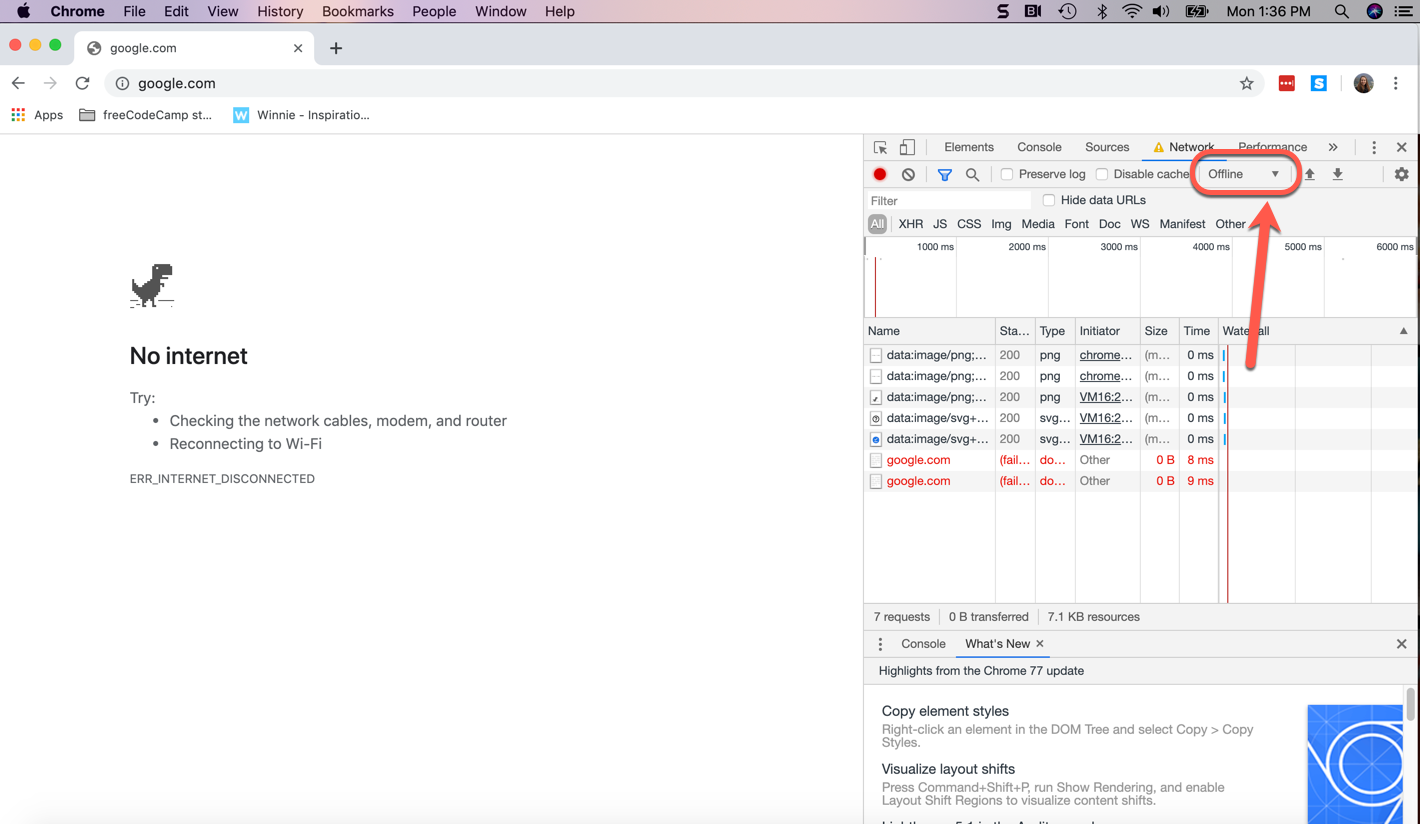Open Spotlight search in menu bar
Screen dimensions: 1420x824
pos(1341,11)
